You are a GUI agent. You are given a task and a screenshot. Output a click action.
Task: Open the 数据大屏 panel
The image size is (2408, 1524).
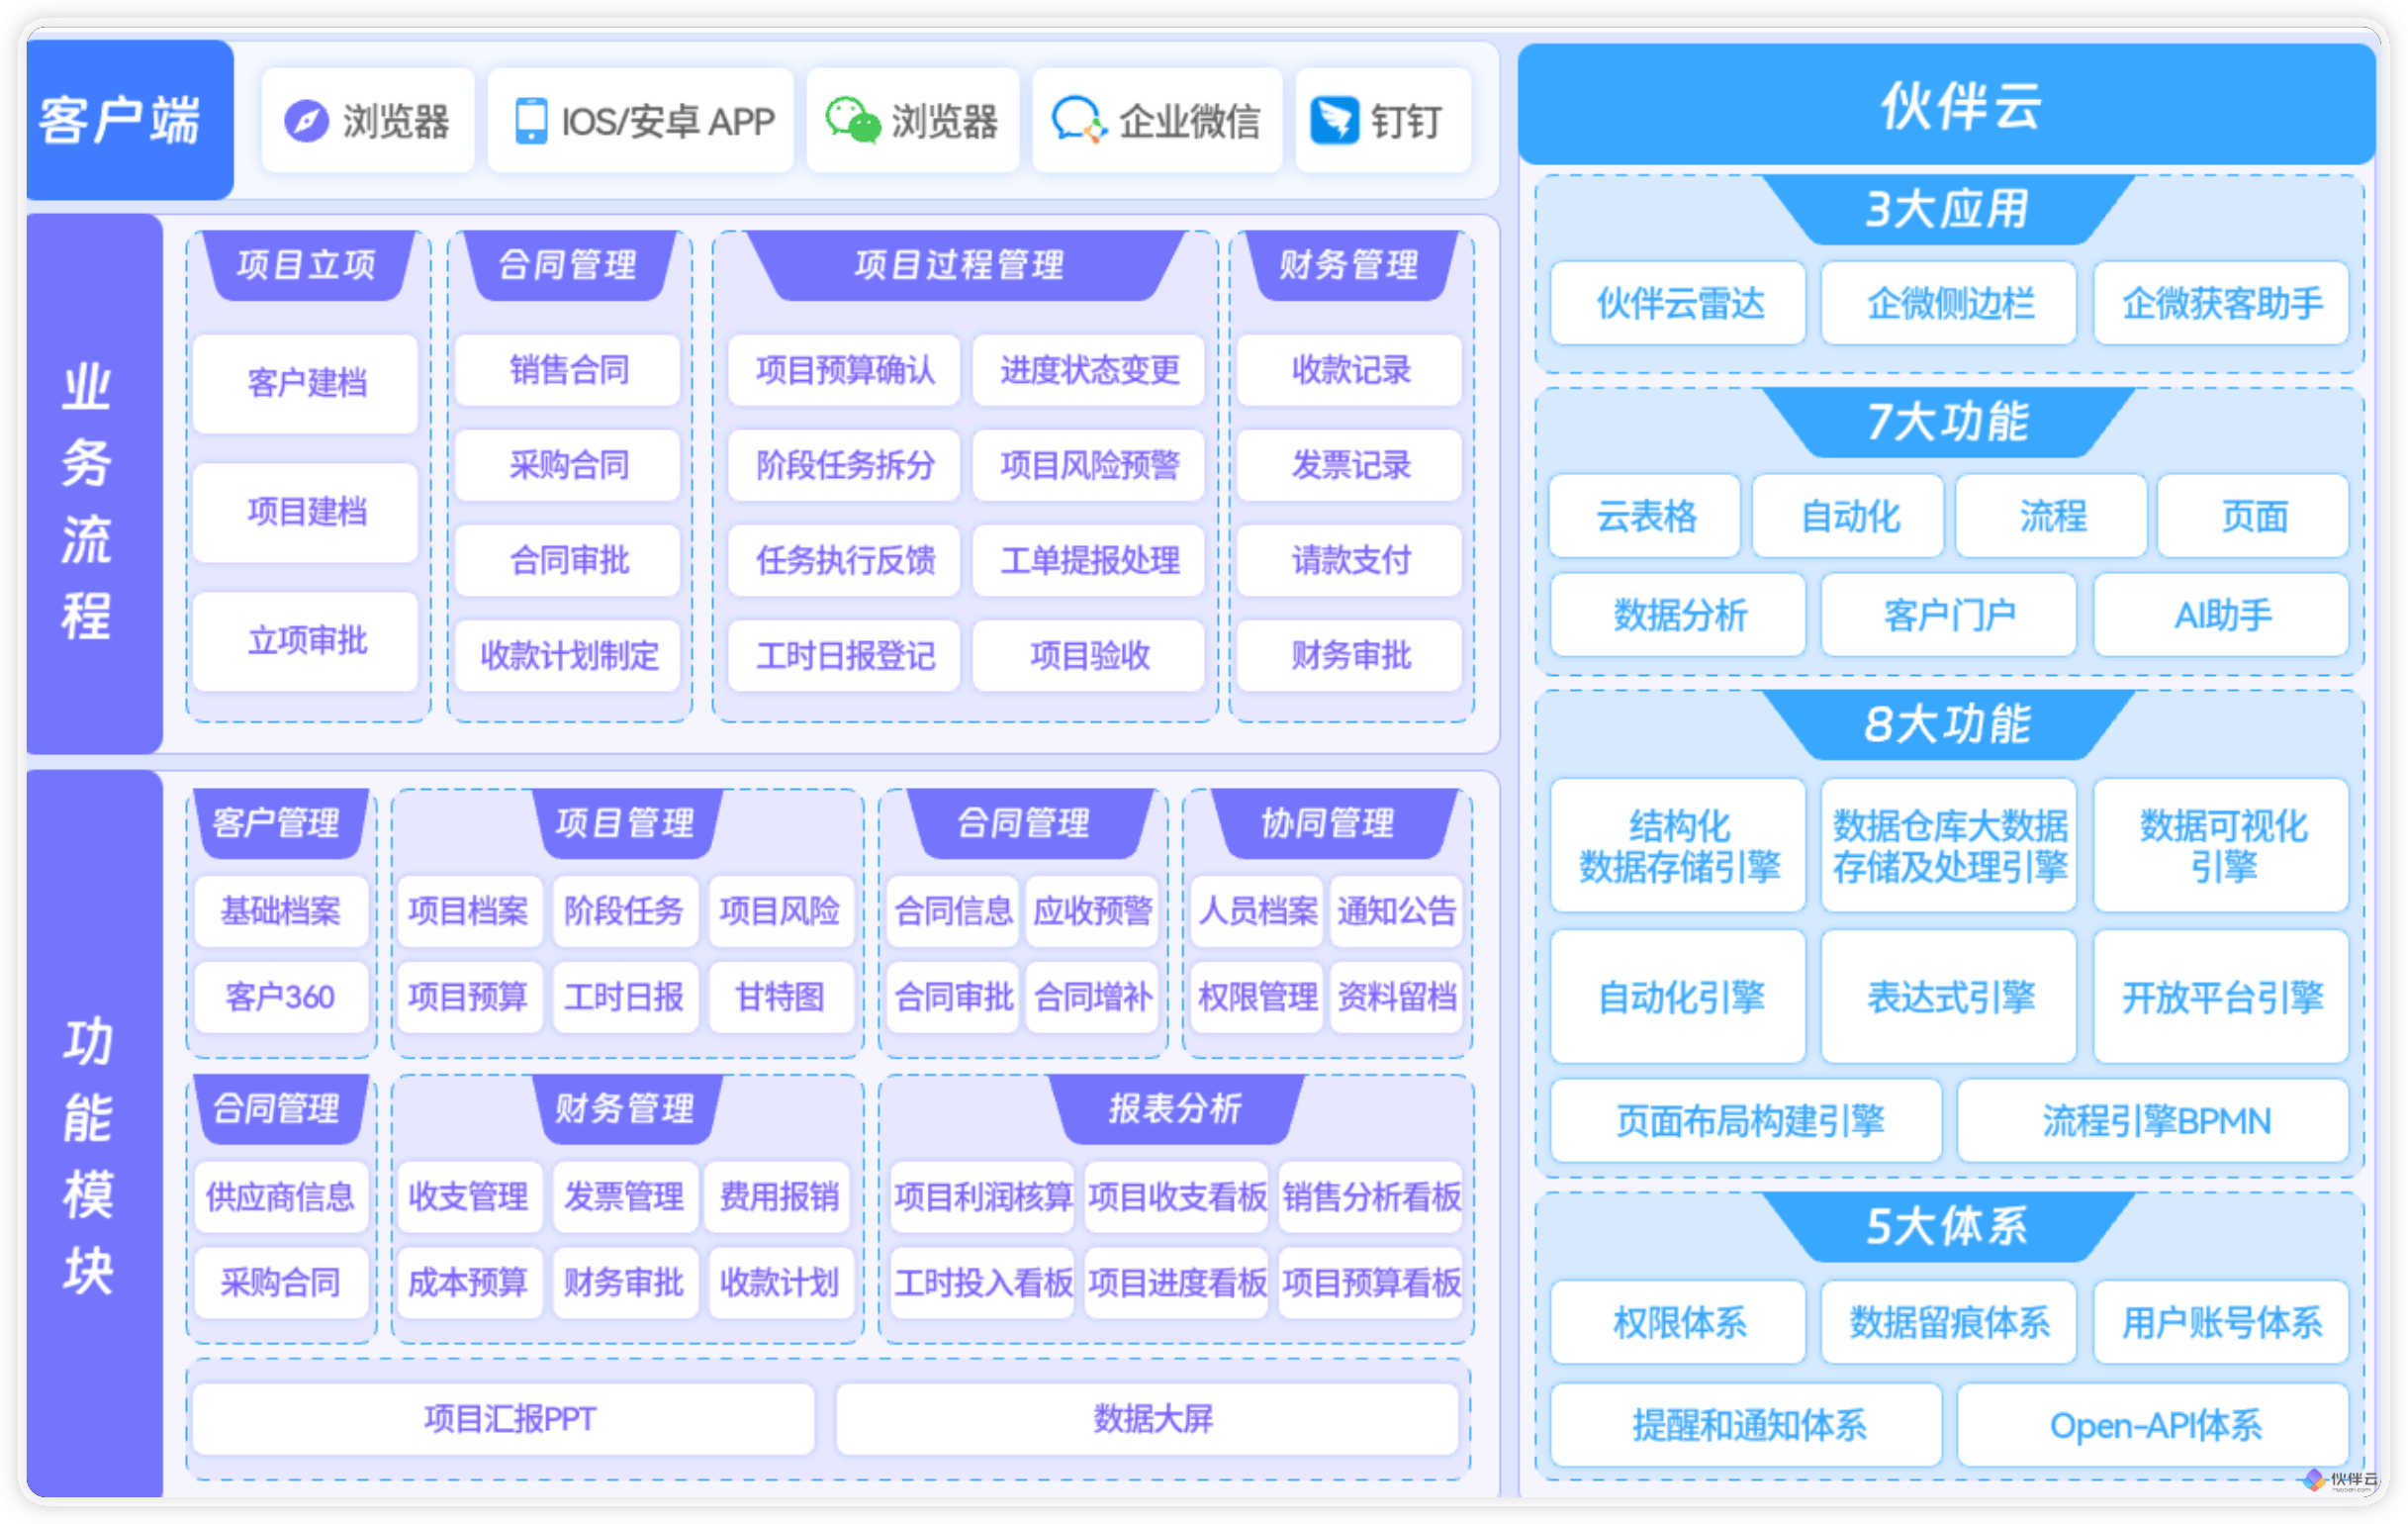(1150, 1417)
